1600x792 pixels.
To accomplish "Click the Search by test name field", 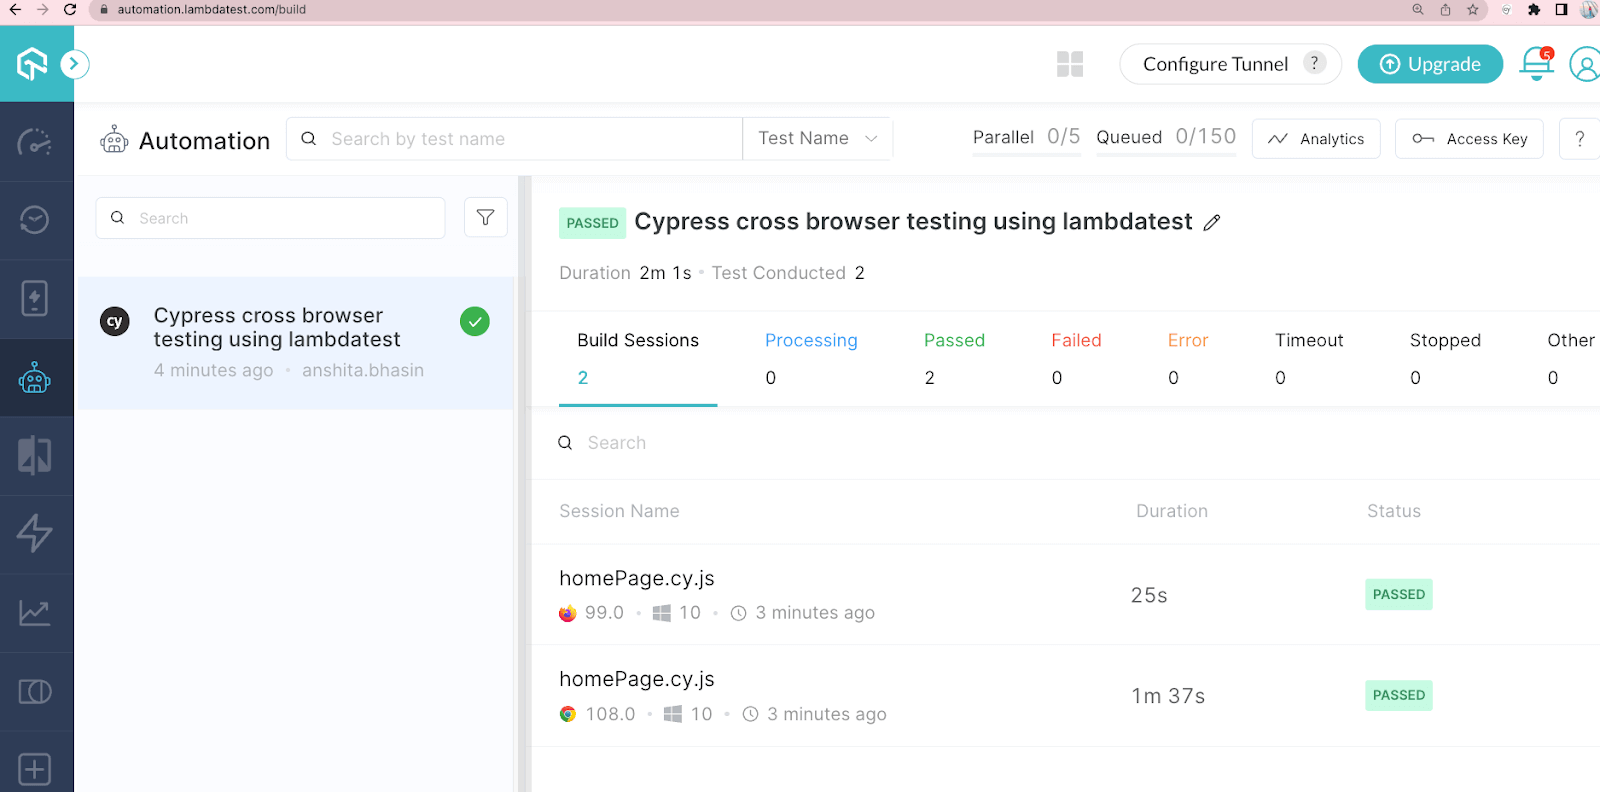I will click(x=514, y=139).
